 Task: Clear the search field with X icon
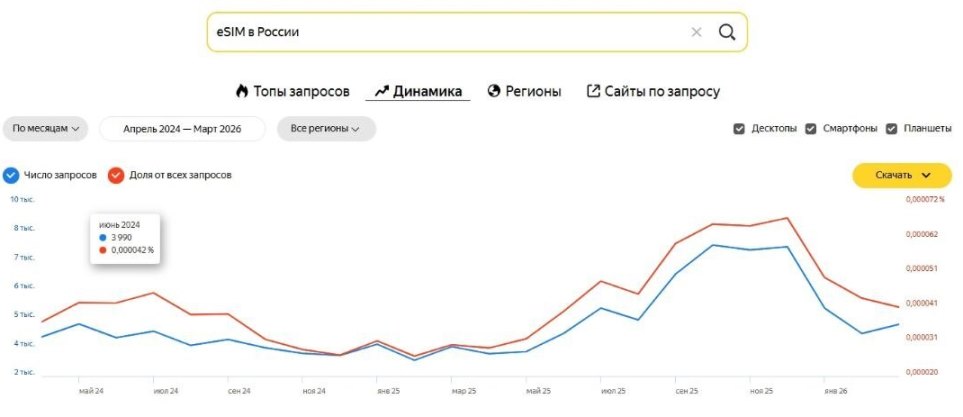pos(696,32)
